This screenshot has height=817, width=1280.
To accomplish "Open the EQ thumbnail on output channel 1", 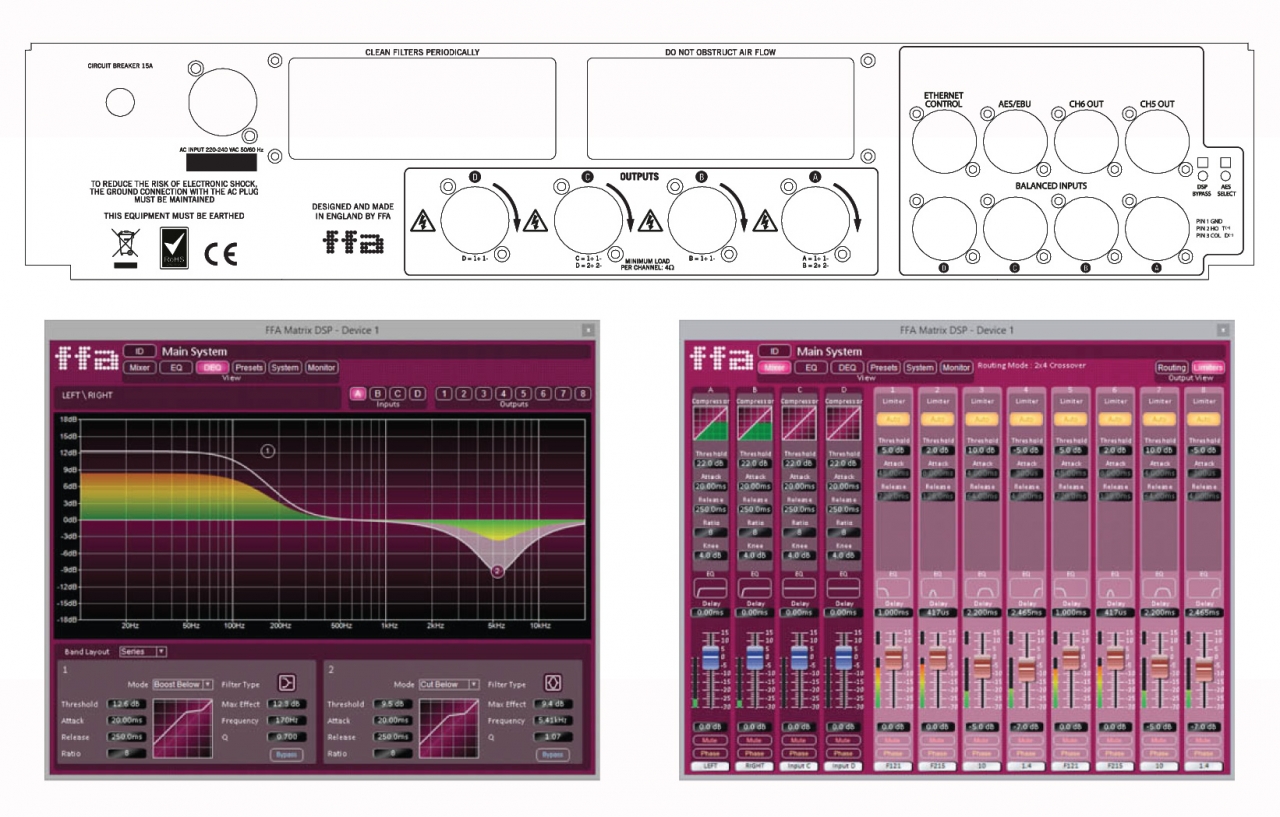I will tap(893, 590).
